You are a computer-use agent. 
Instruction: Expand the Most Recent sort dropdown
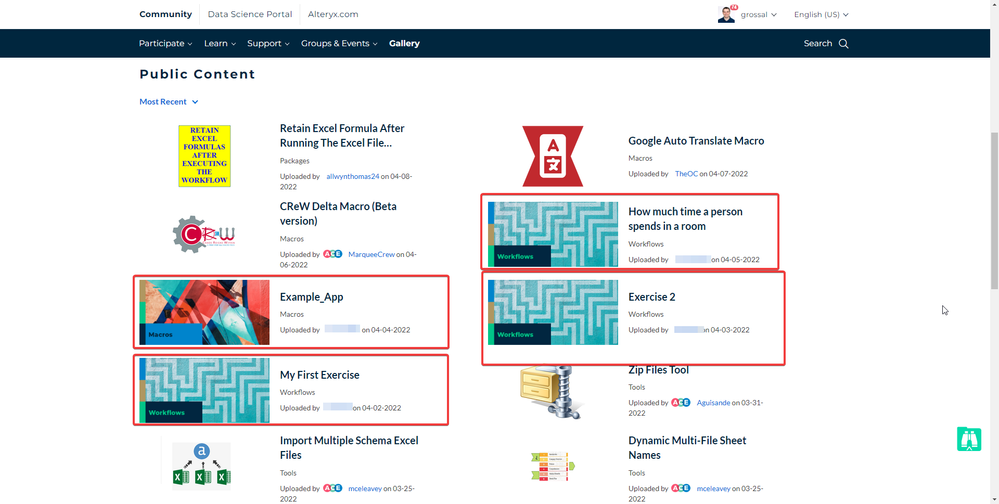169,102
